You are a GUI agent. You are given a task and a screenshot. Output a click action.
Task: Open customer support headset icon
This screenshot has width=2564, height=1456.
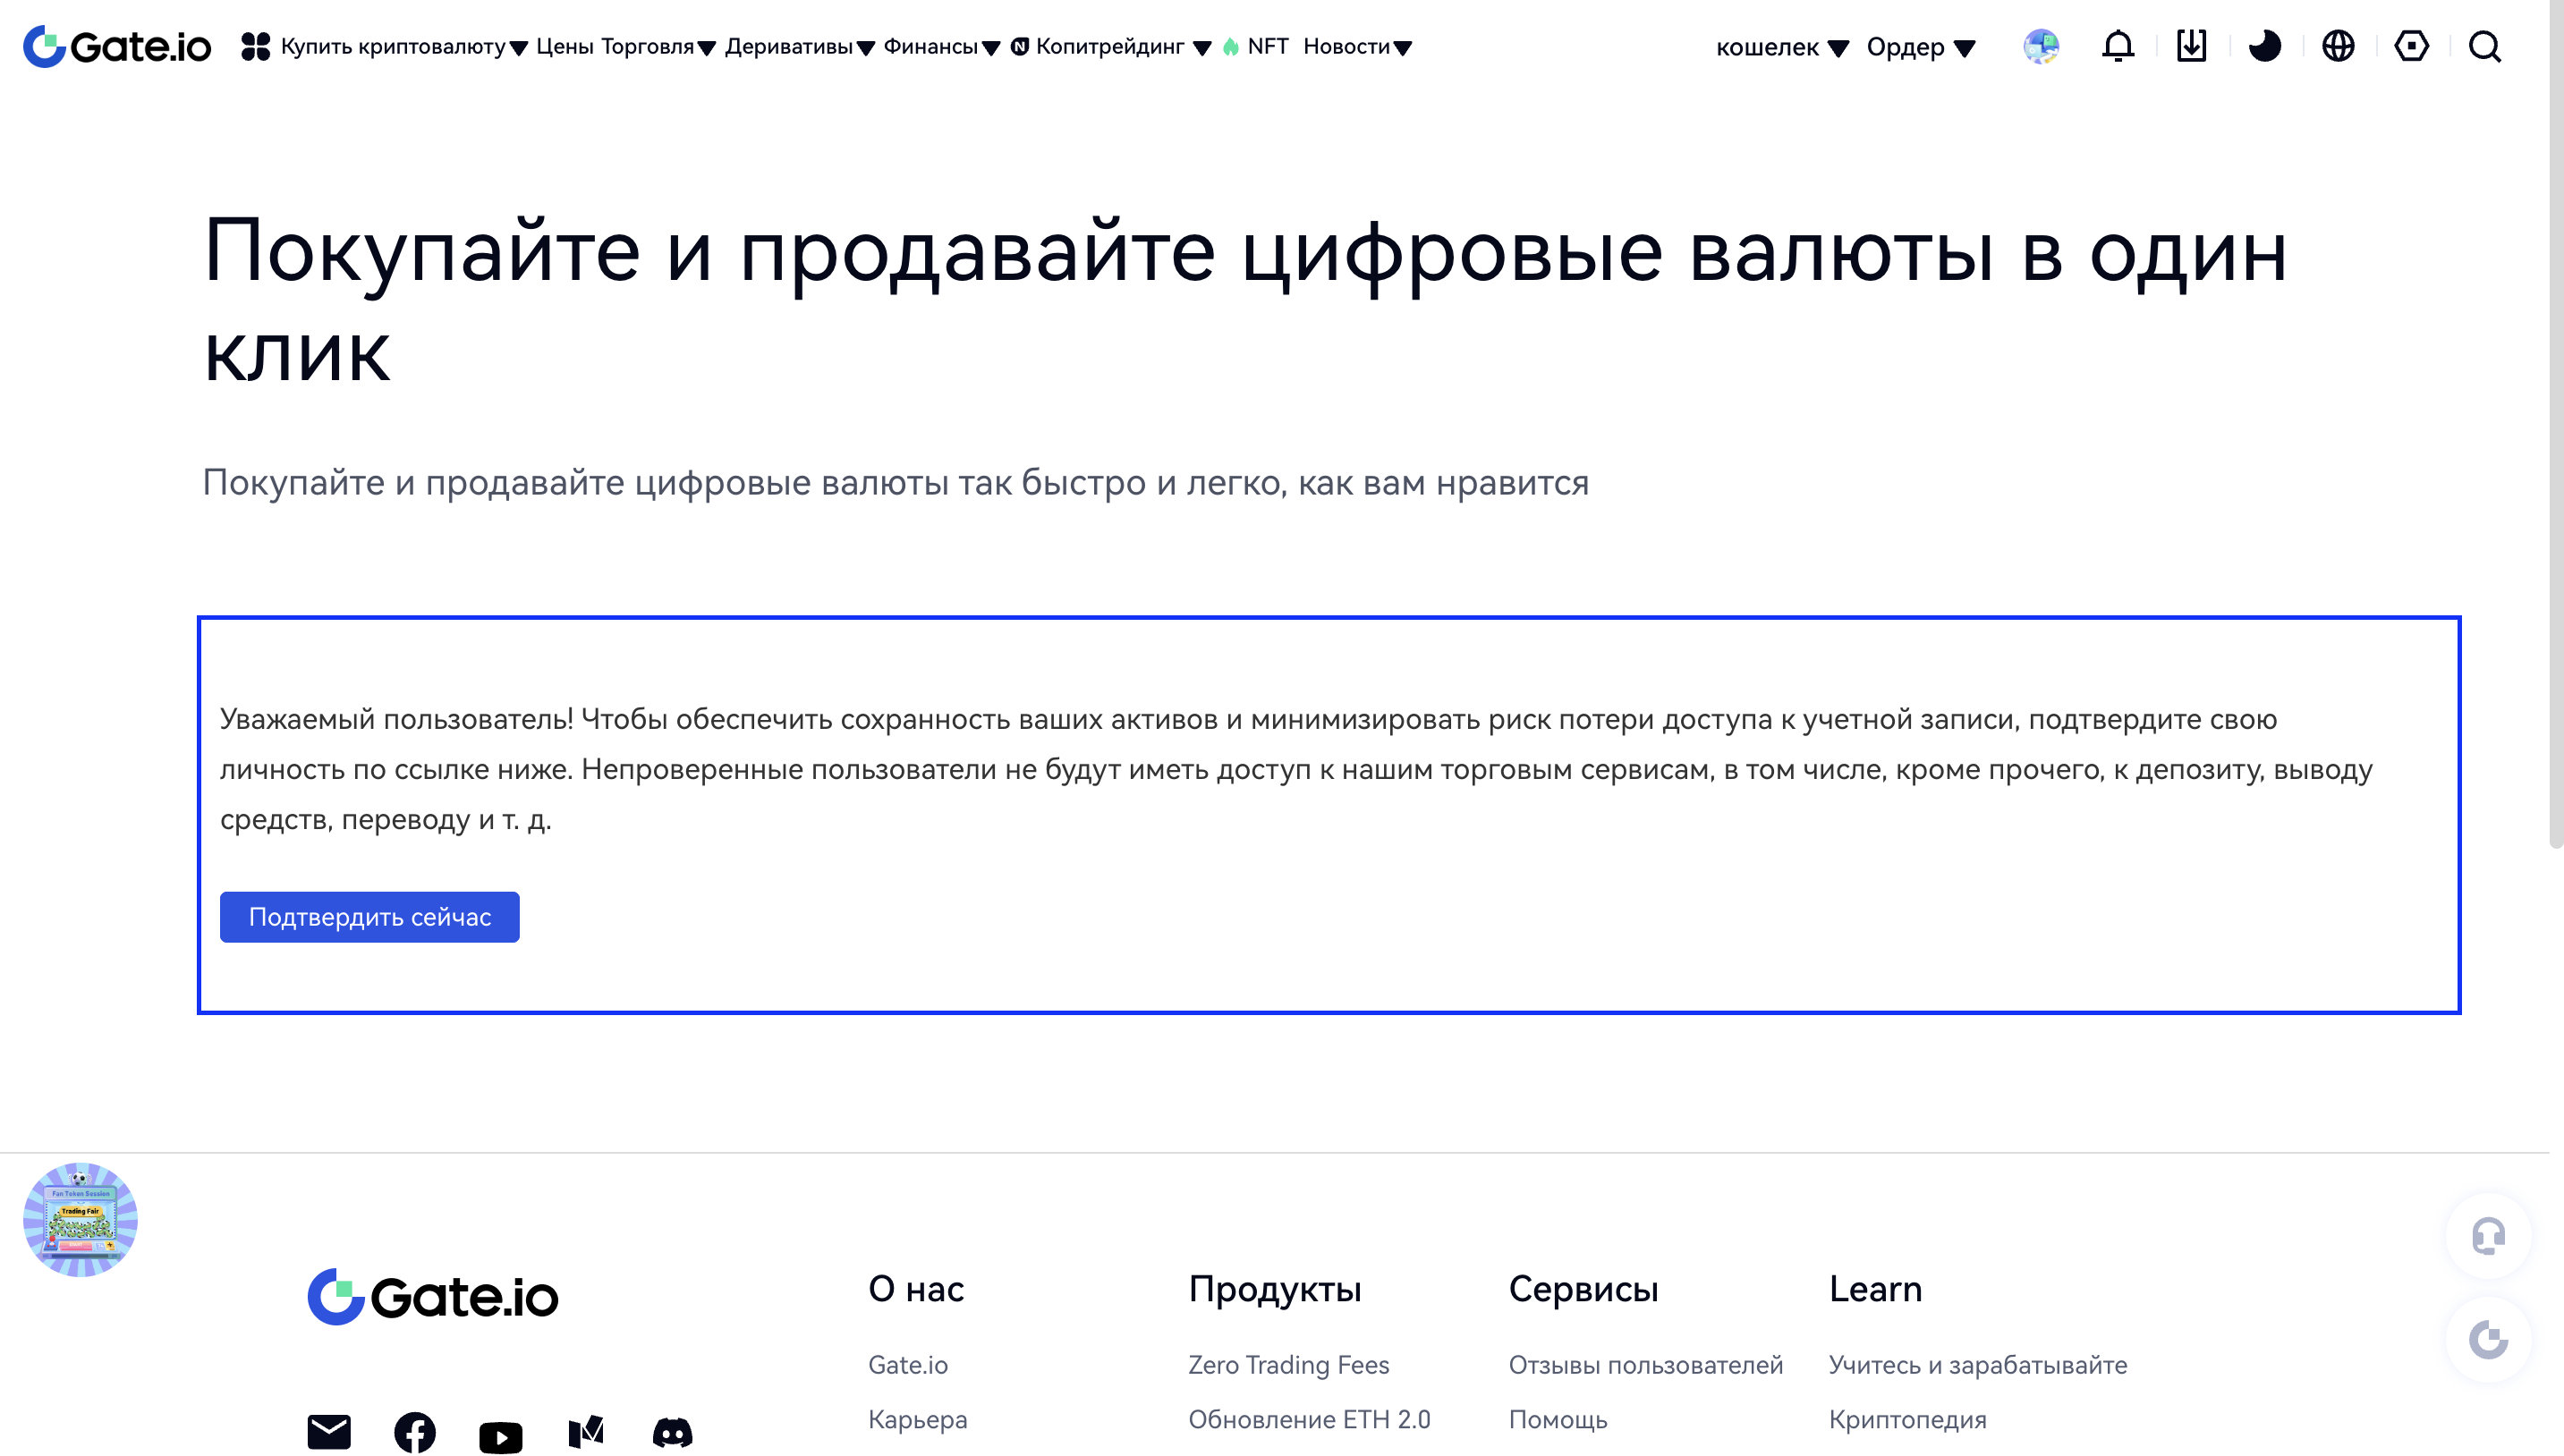(x=2488, y=1236)
